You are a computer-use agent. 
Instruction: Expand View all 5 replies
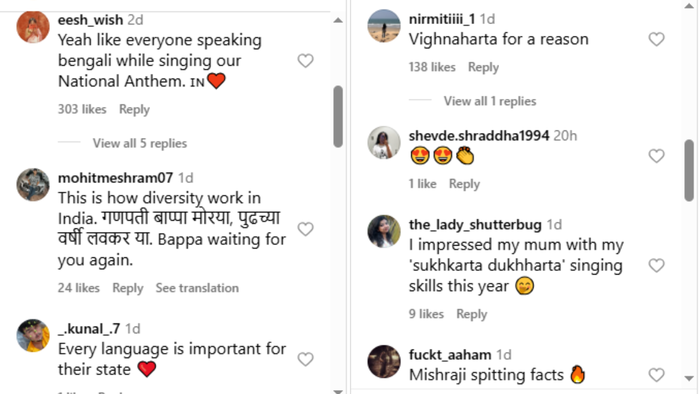click(x=140, y=143)
